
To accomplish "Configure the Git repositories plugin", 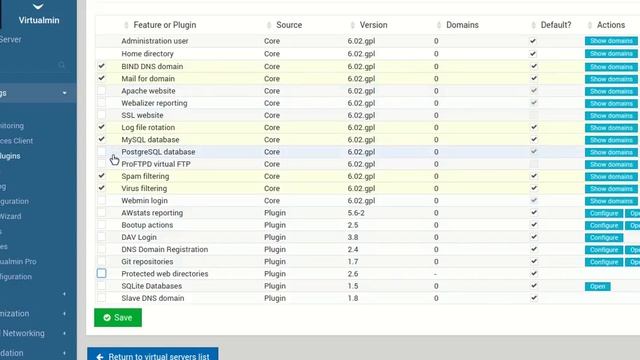I will click(604, 262).
